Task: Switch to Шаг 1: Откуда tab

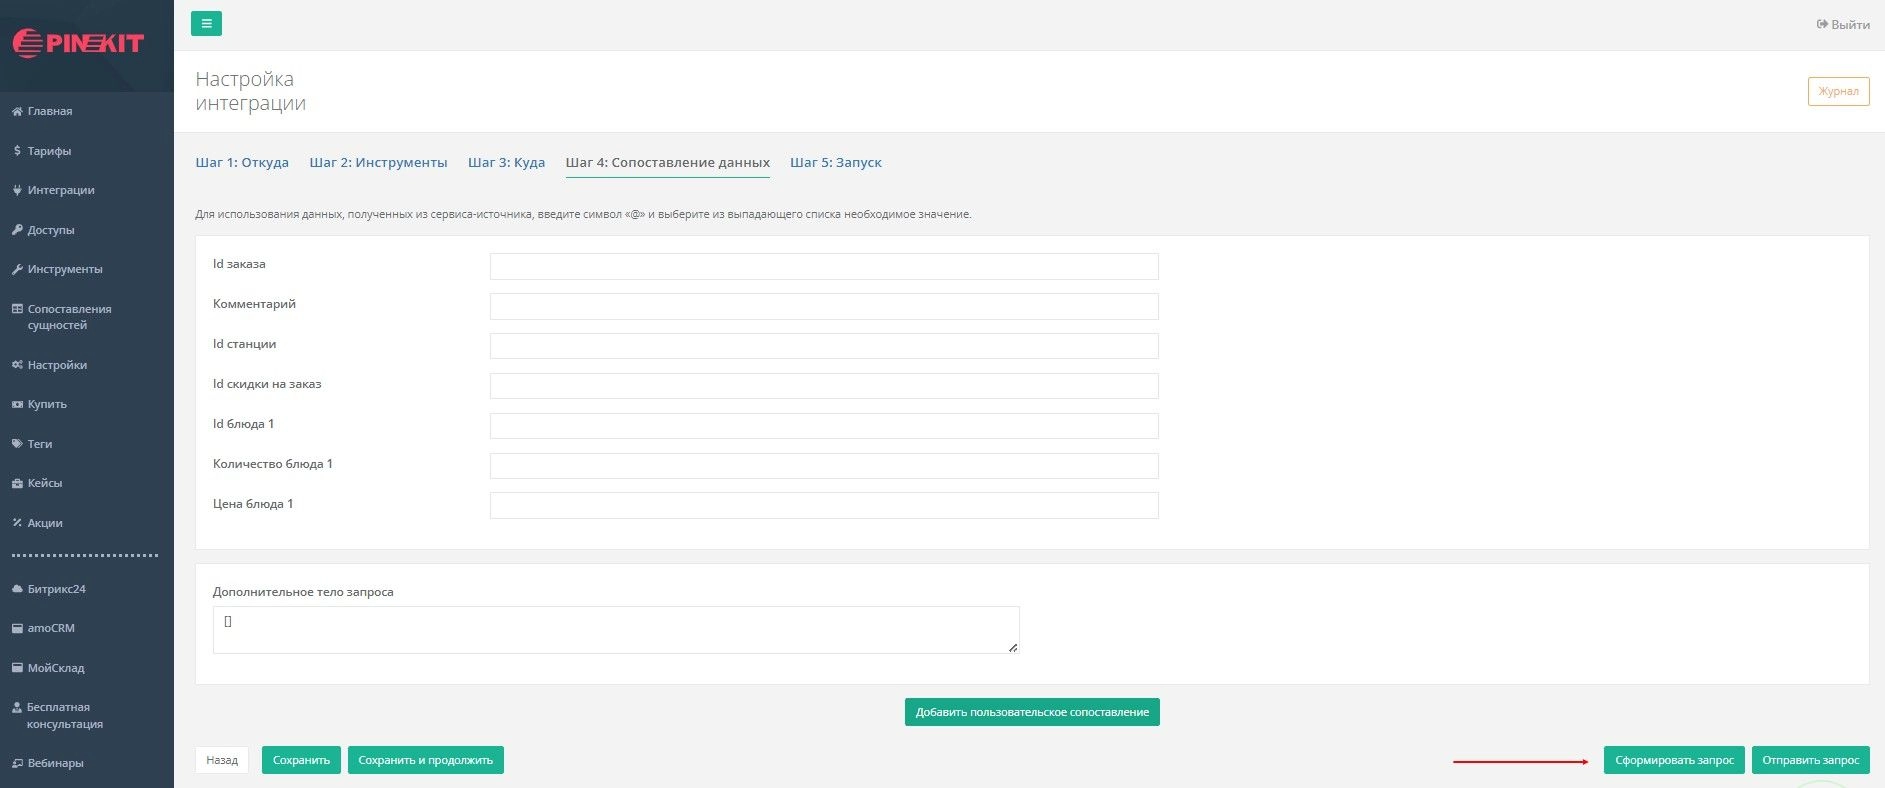Action: click(242, 163)
